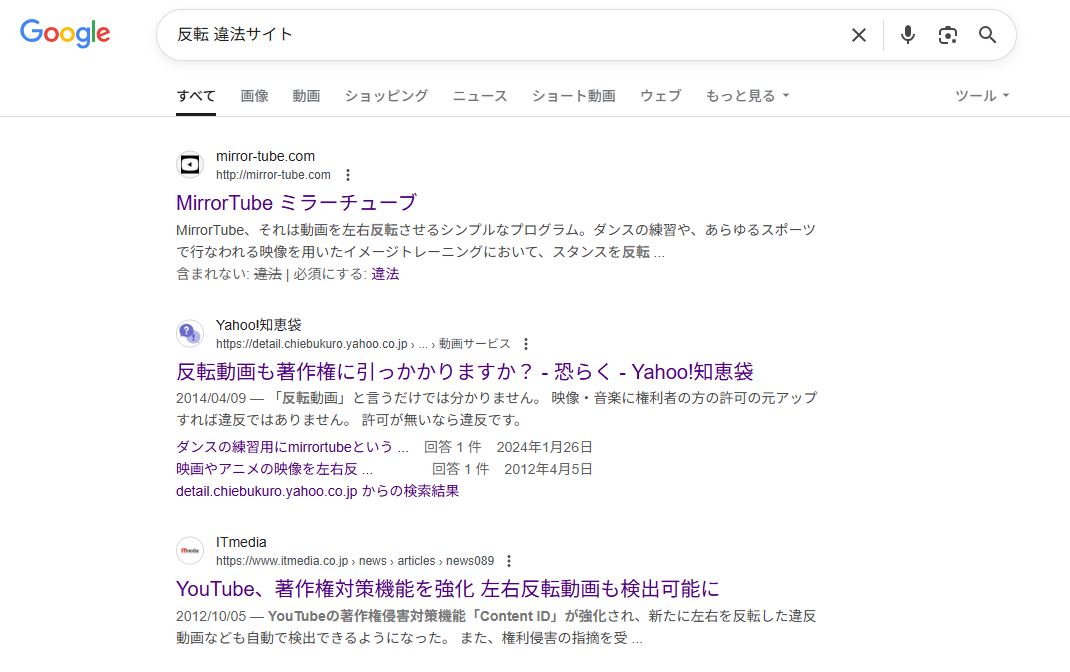Open the もっと見る dropdown
Viewport: 1070px width, 672px height.
tap(746, 95)
